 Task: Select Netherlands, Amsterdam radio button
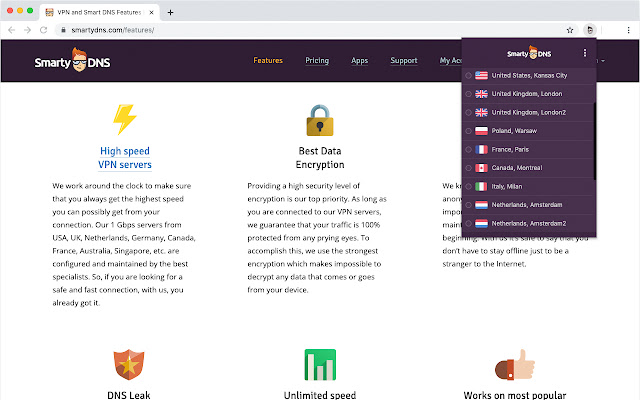click(469, 205)
